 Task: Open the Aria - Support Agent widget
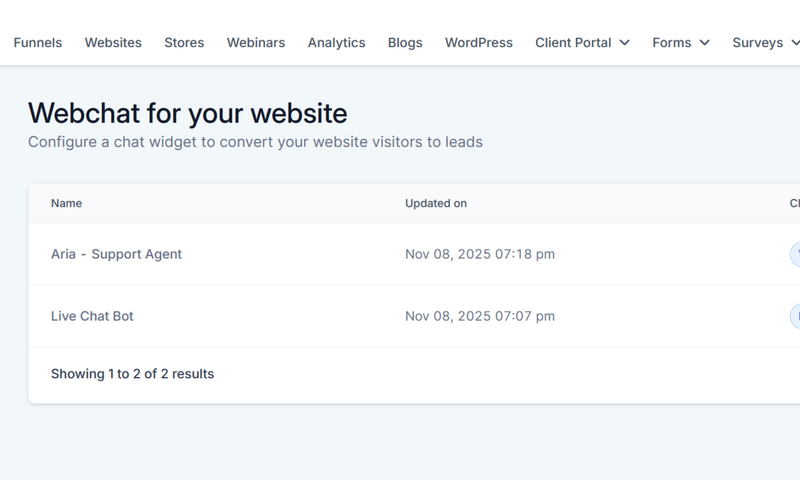[116, 254]
